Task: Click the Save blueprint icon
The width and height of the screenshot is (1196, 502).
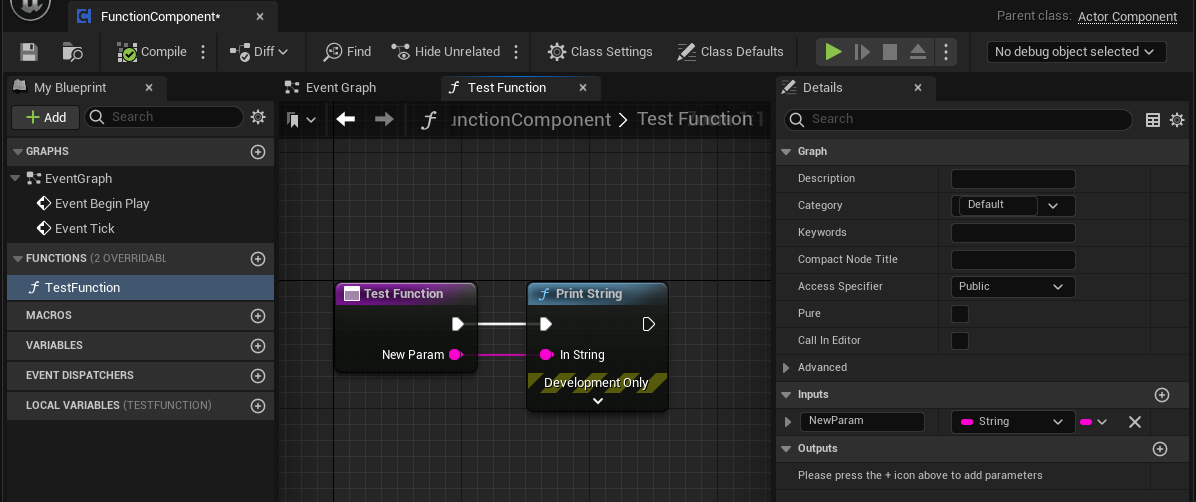Action: (29, 52)
